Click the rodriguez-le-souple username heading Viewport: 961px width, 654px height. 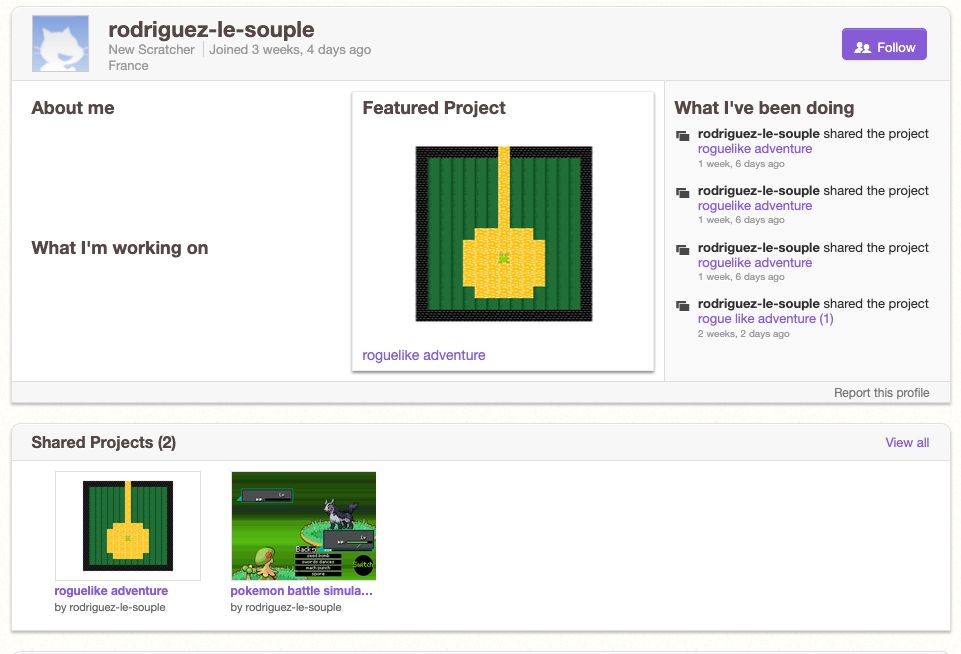point(211,29)
